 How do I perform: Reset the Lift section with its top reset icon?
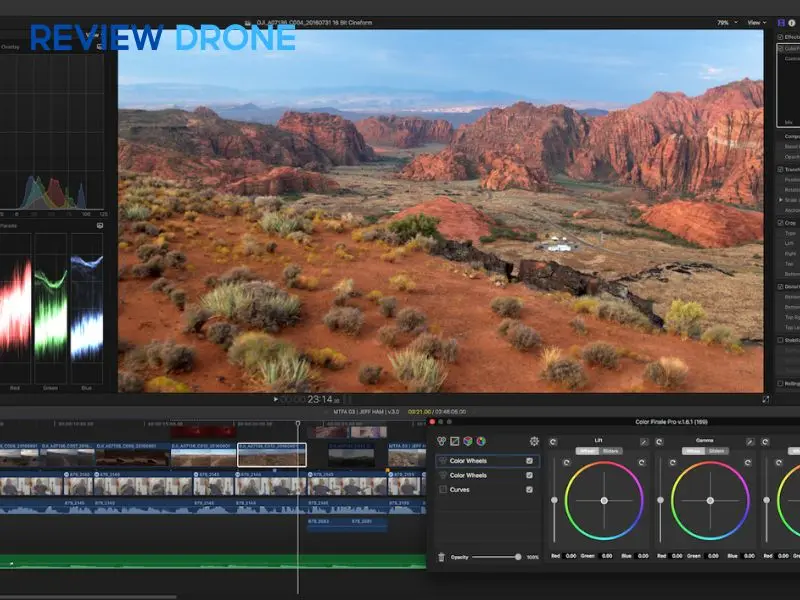pyautogui.click(x=553, y=442)
